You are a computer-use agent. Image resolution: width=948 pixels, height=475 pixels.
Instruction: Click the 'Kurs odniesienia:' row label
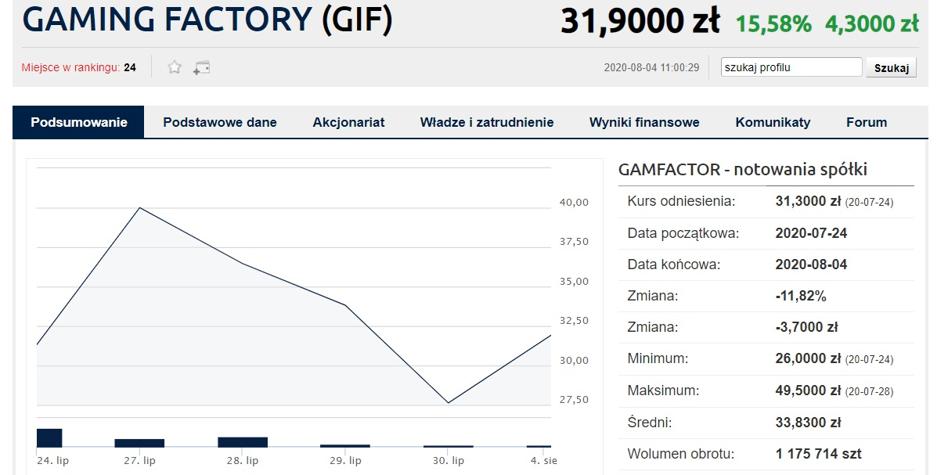(x=681, y=201)
